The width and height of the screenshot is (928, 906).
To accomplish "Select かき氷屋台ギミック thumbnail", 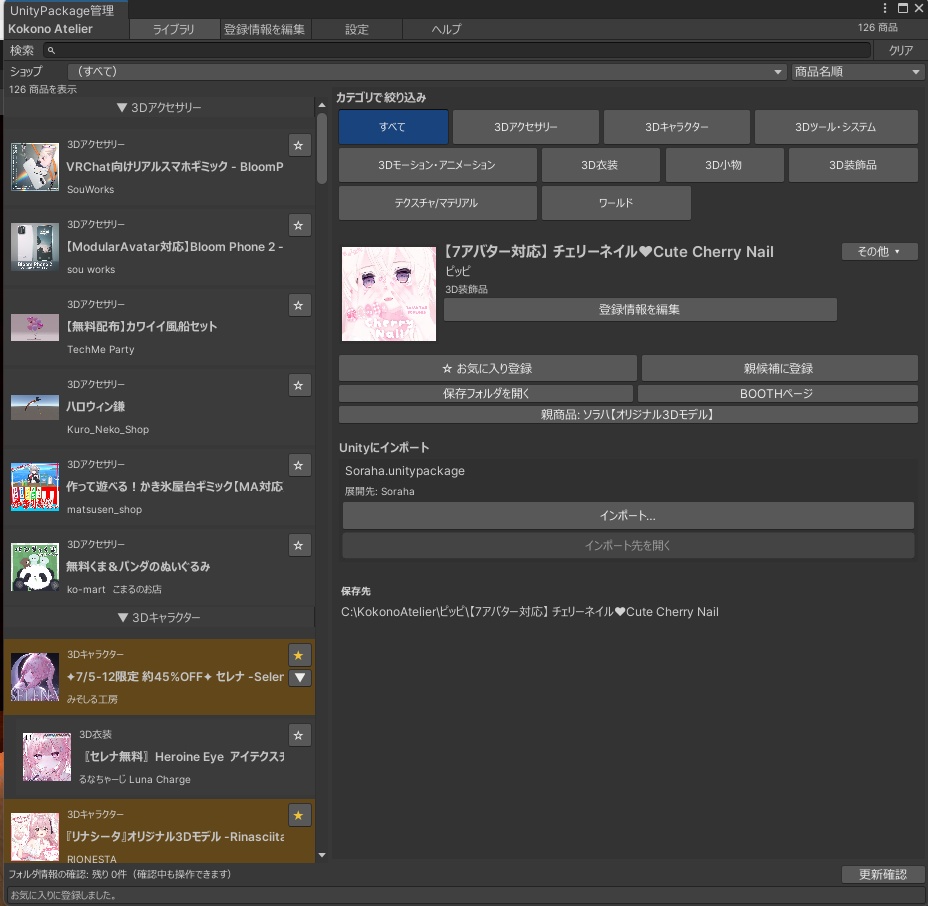I will pyautogui.click(x=35, y=486).
